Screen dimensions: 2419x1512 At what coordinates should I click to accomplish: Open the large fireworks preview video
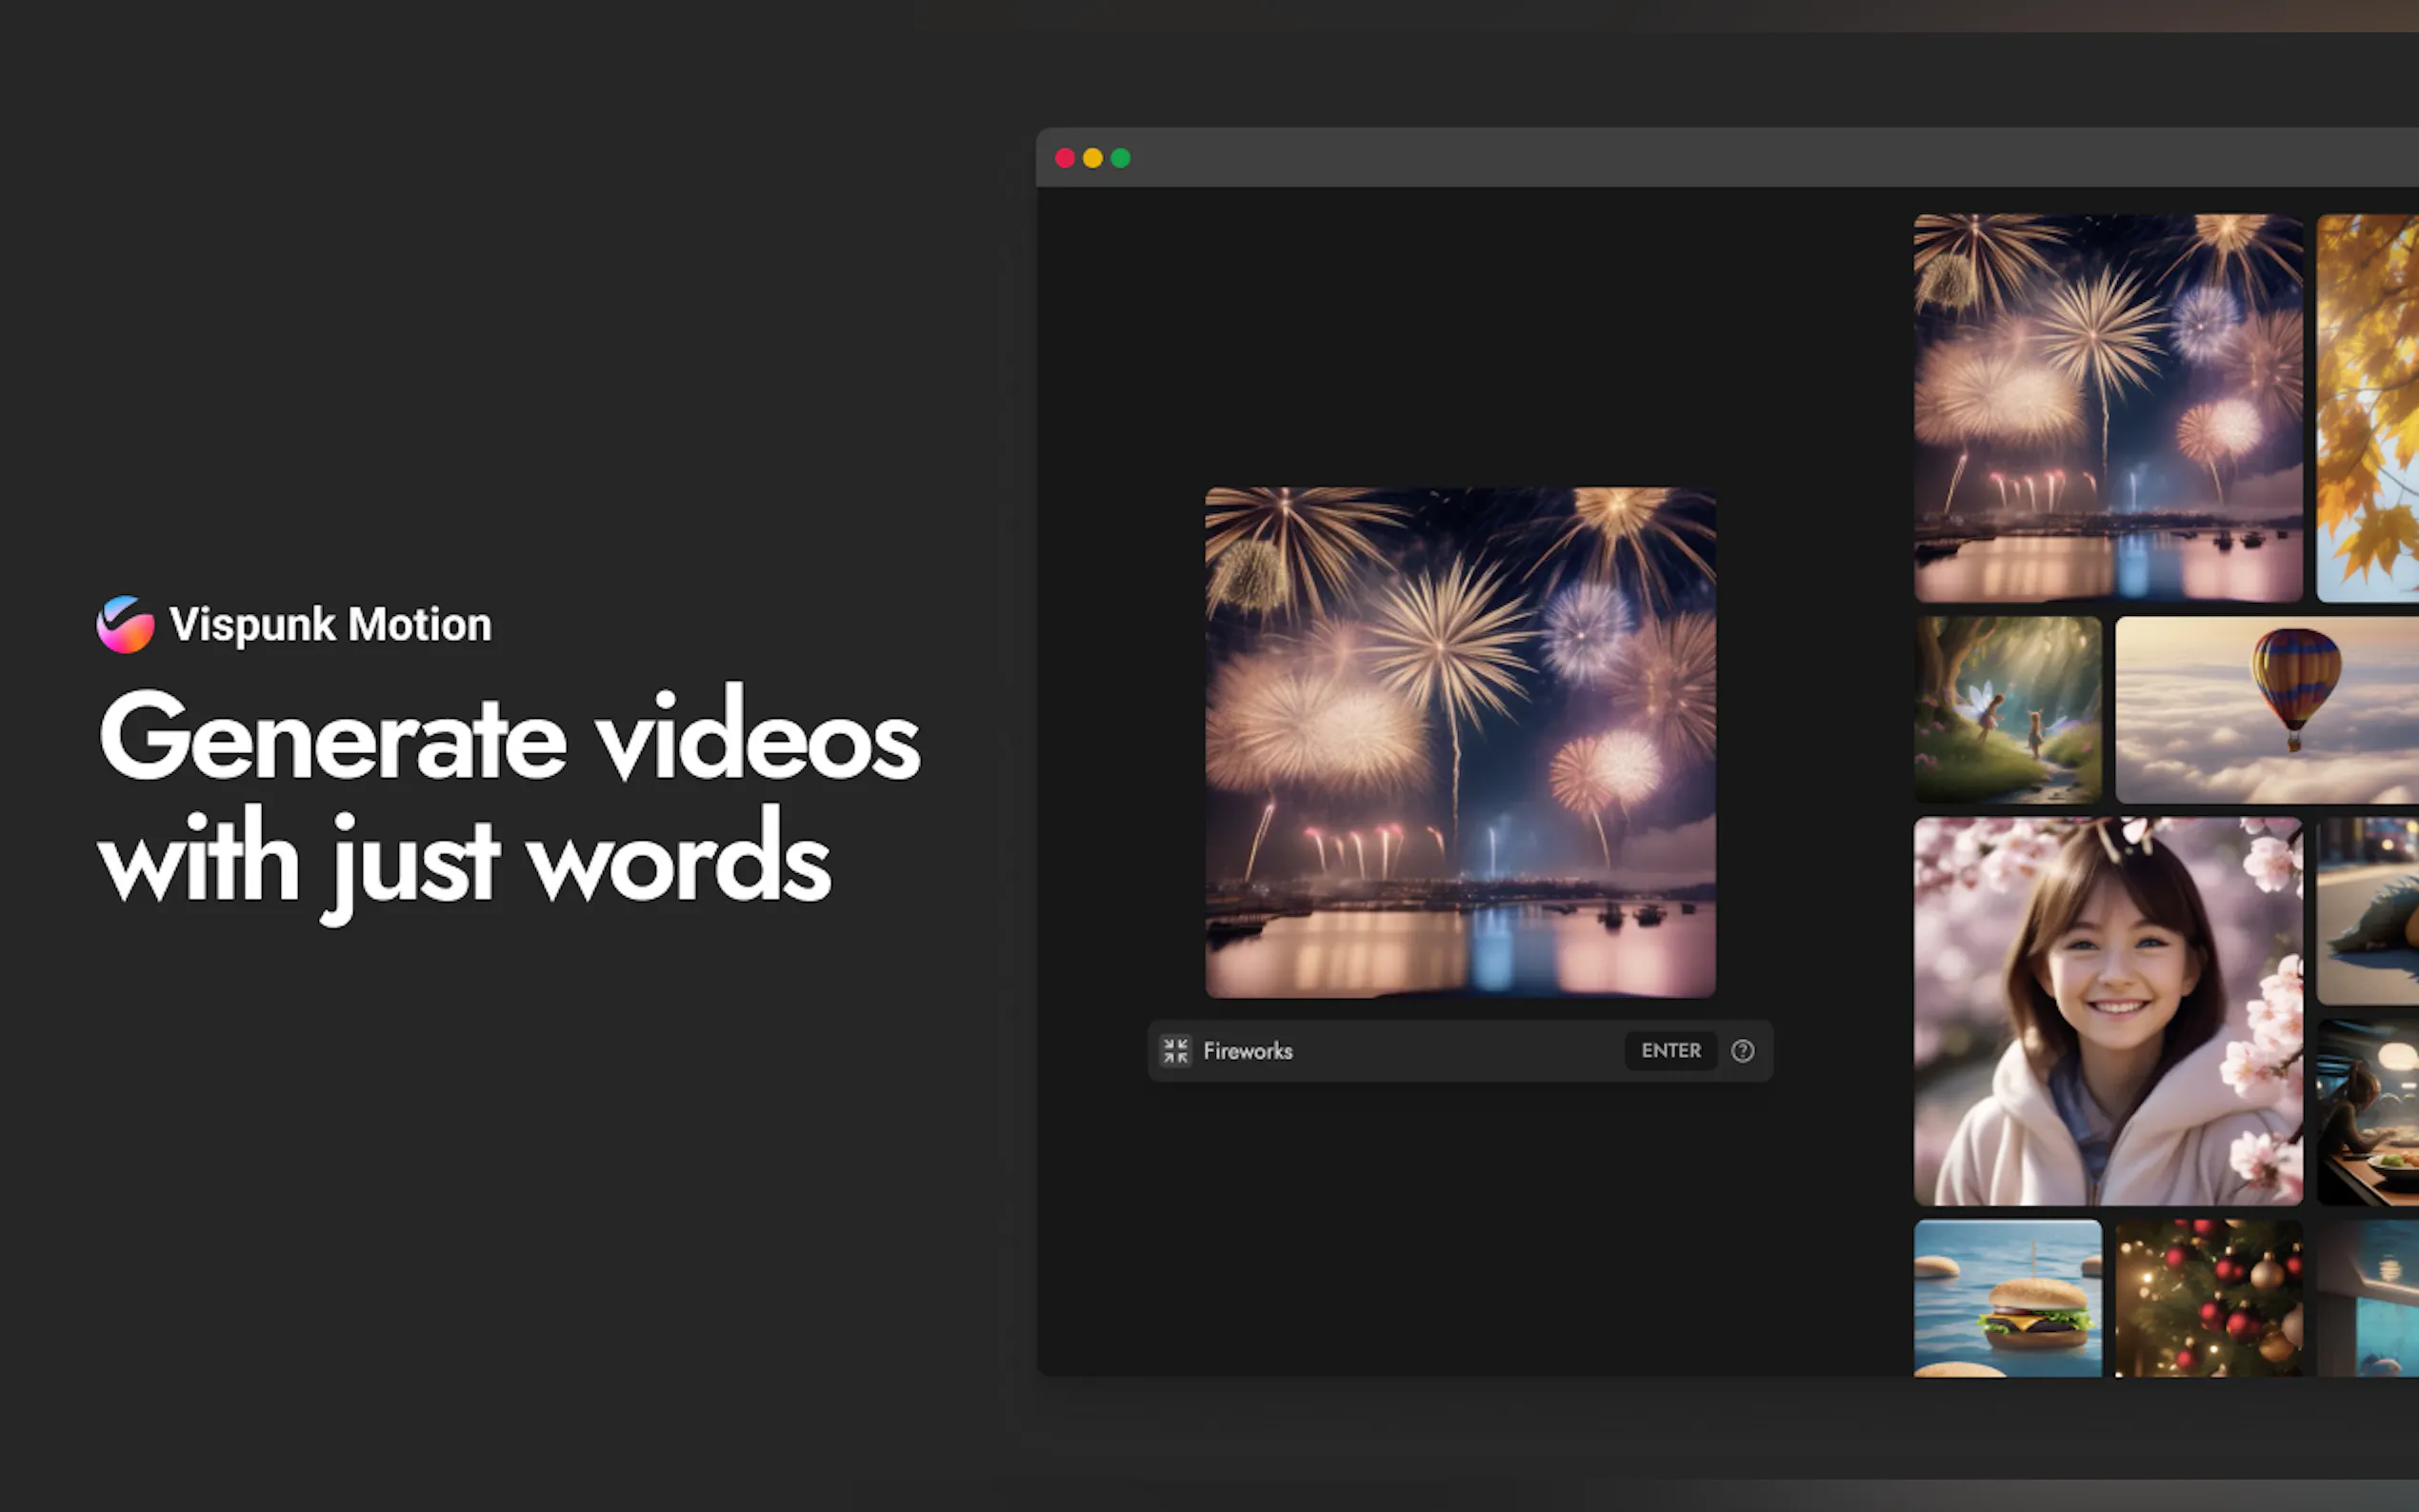(1460, 742)
